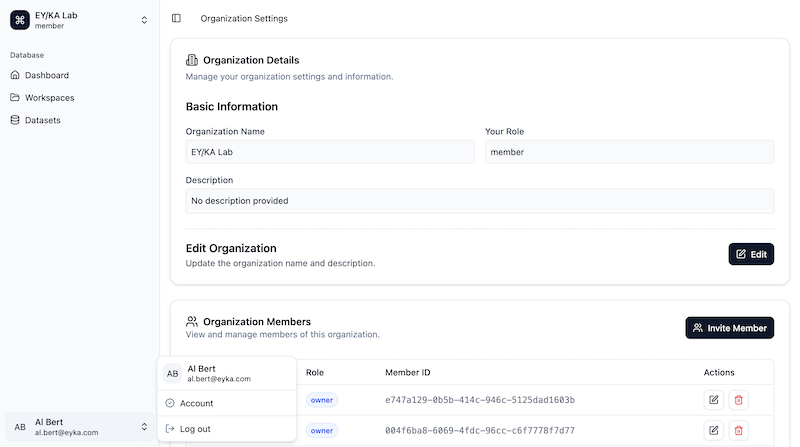
Task: Collapse the Al Bert user menu chevron
Action: (x=144, y=427)
